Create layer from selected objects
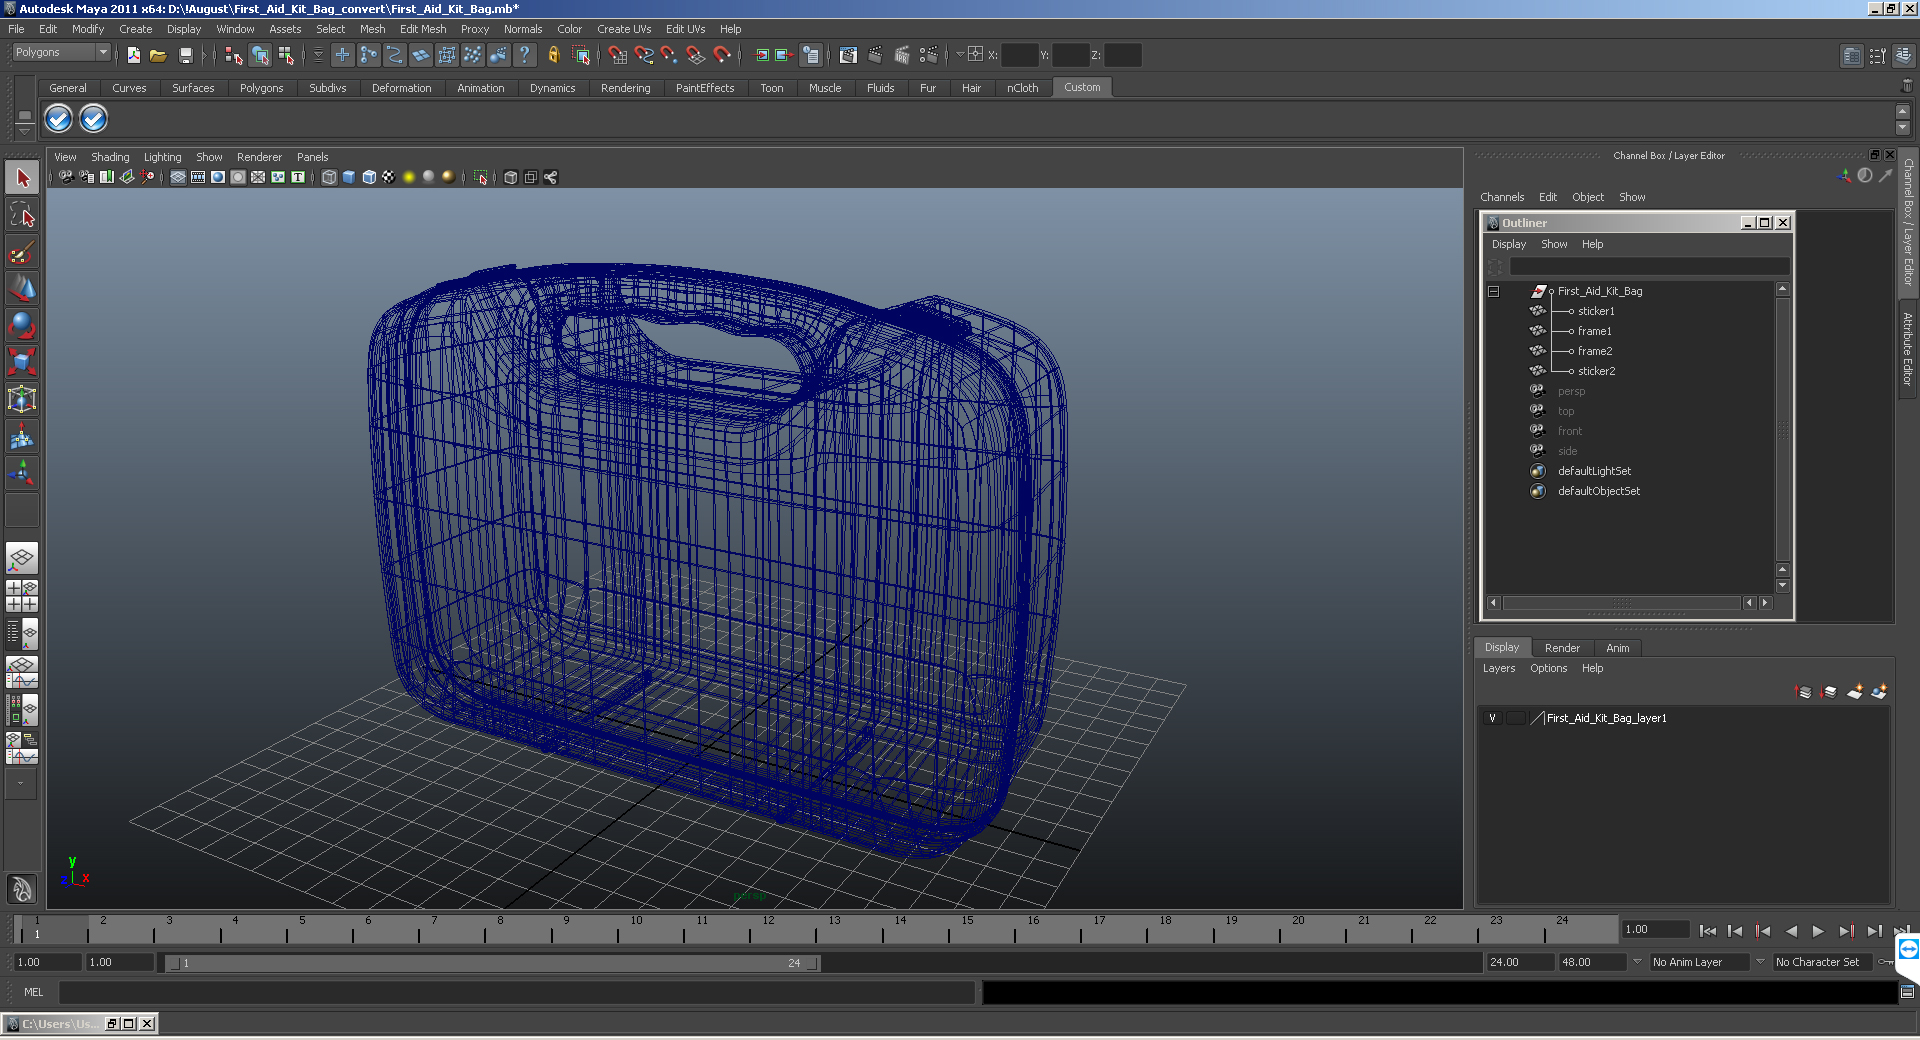The height and width of the screenshot is (1040, 1920). click(1879, 692)
